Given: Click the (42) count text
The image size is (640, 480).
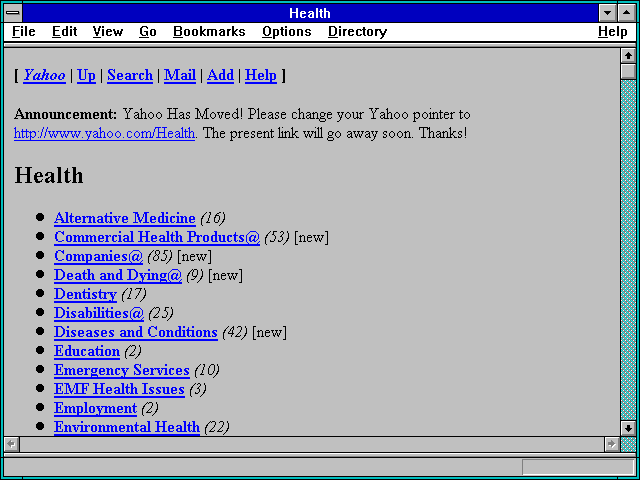Looking at the screenshot, I should 235,333.
